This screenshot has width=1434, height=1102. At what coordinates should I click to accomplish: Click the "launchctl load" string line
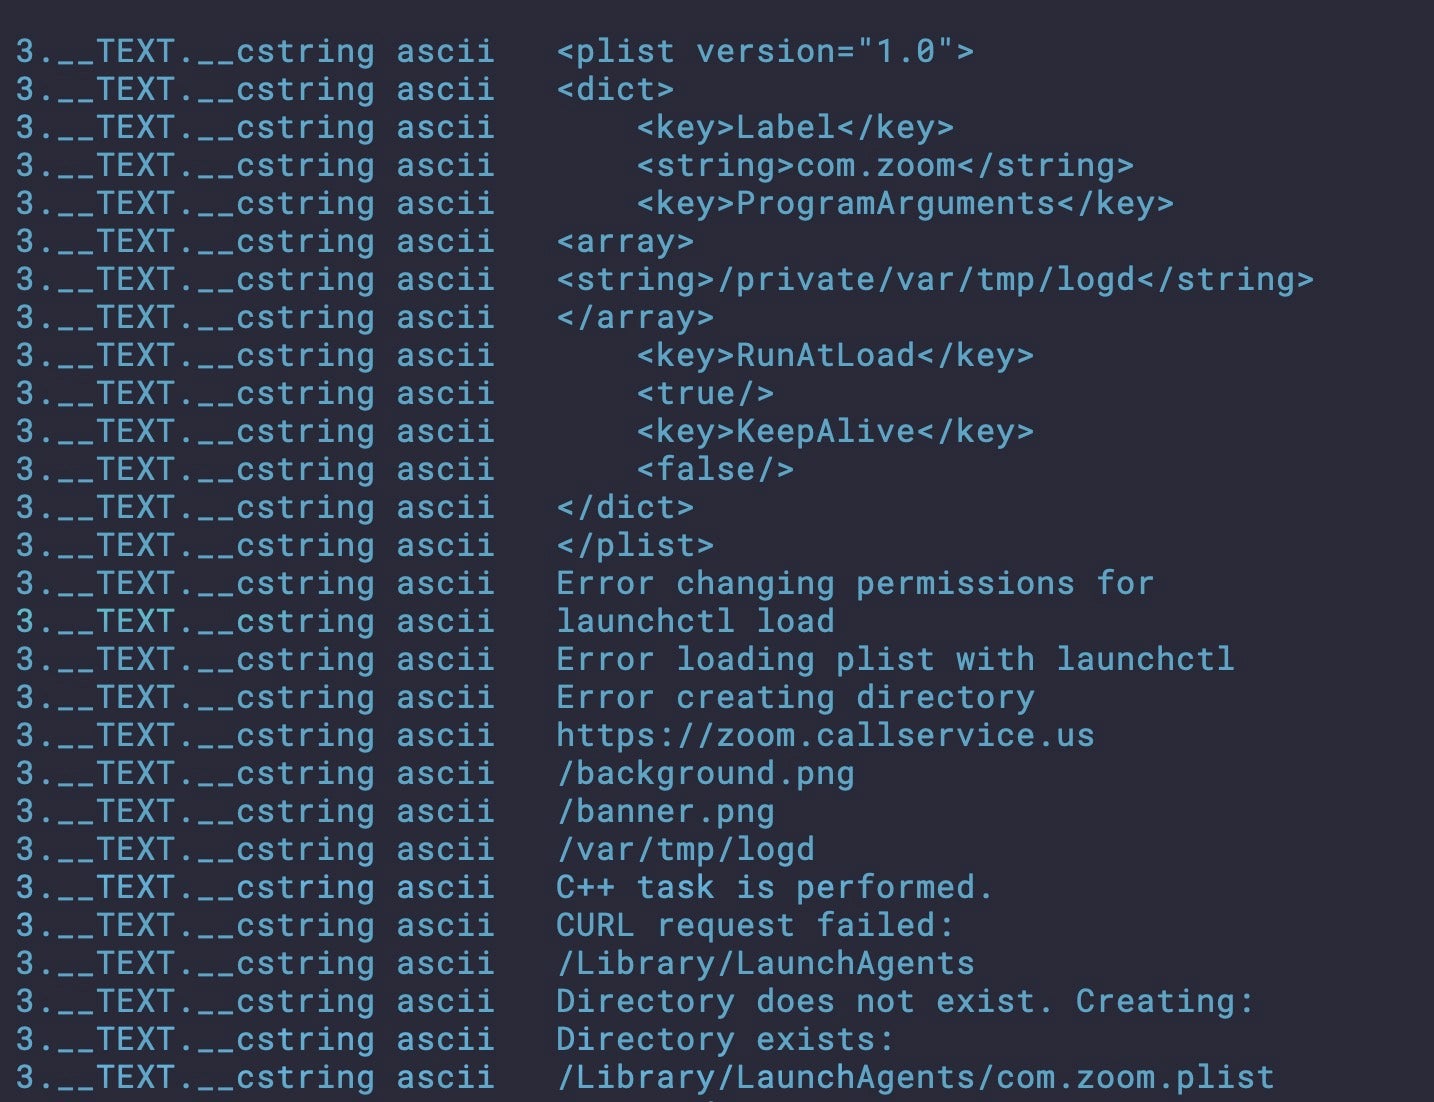(695, 622)
